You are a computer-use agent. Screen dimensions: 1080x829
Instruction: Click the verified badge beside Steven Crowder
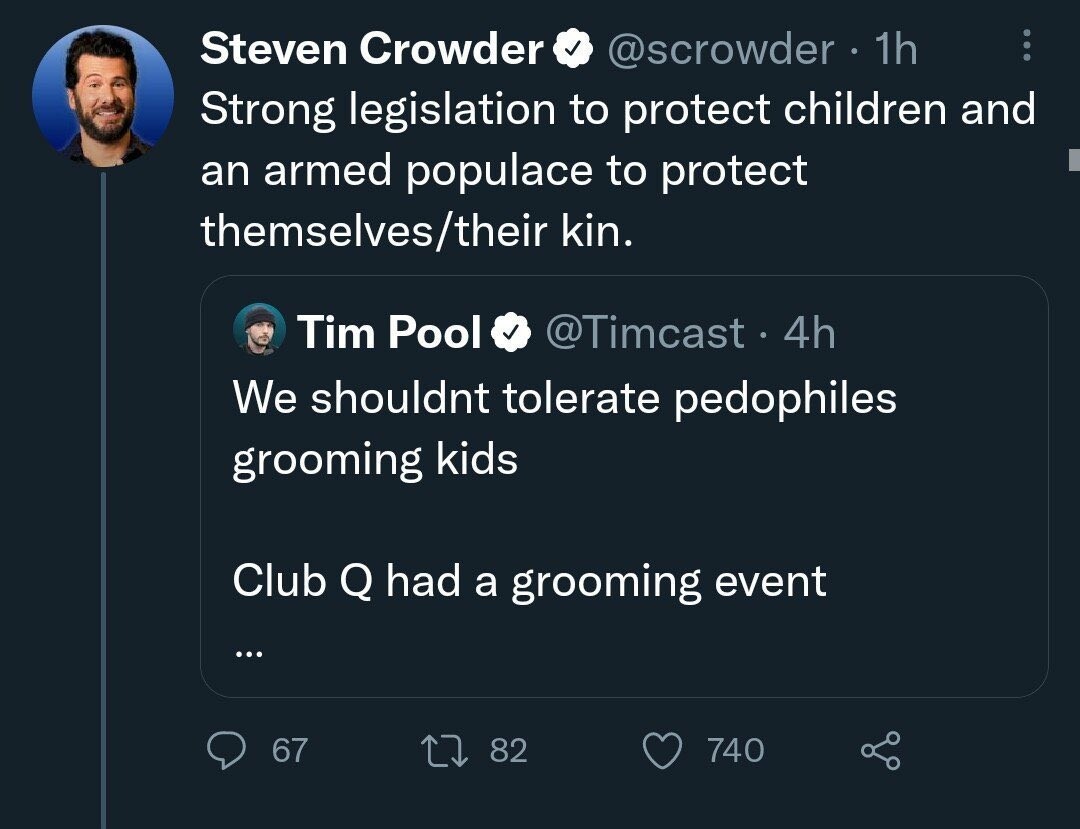[x=572, y=49]
